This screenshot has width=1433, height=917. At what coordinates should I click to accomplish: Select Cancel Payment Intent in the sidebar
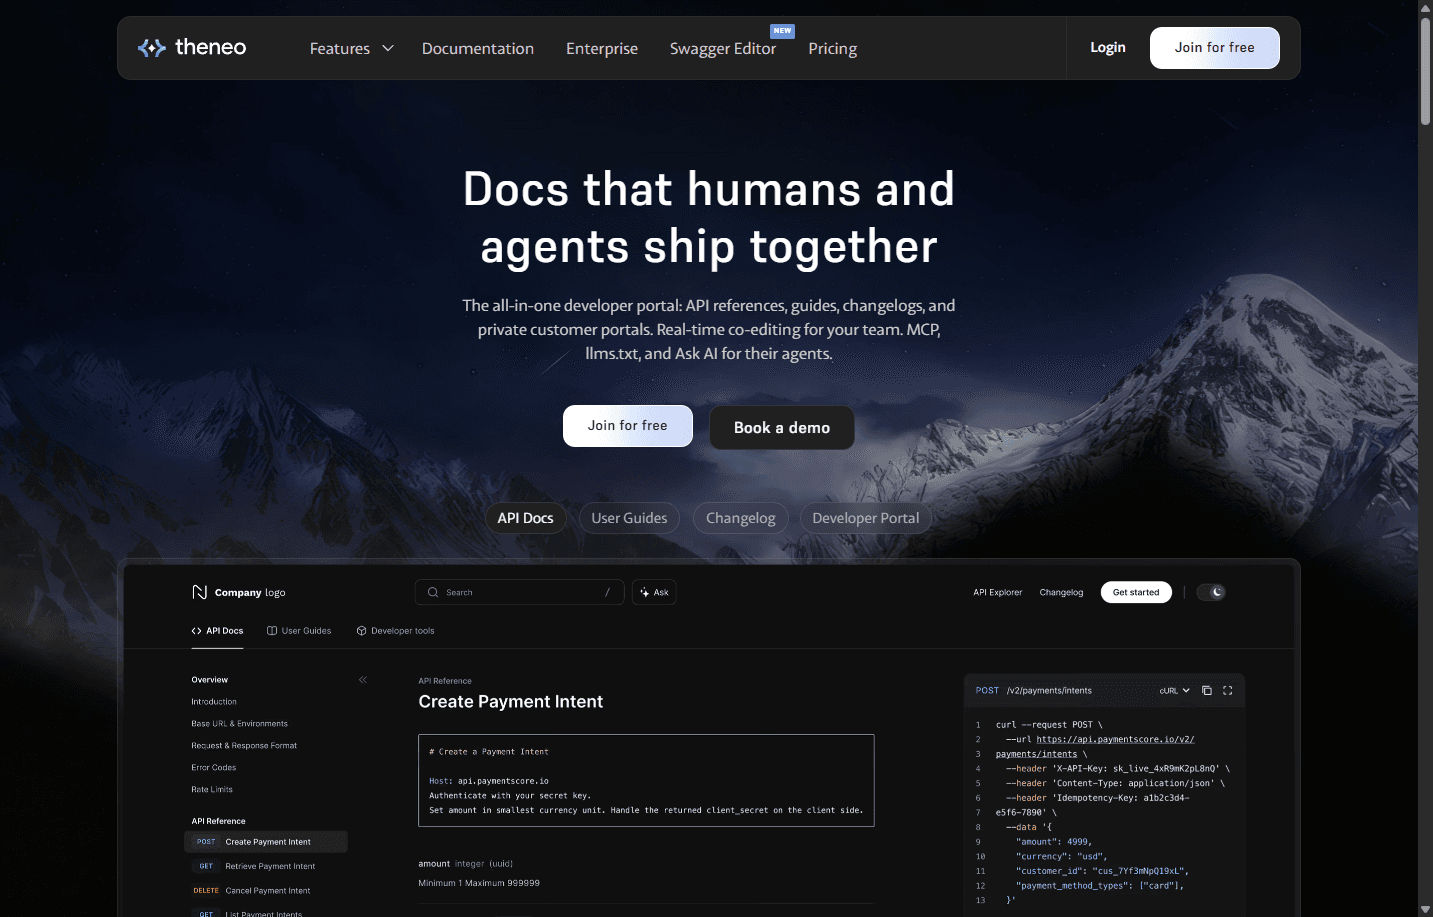click(268, 890)
